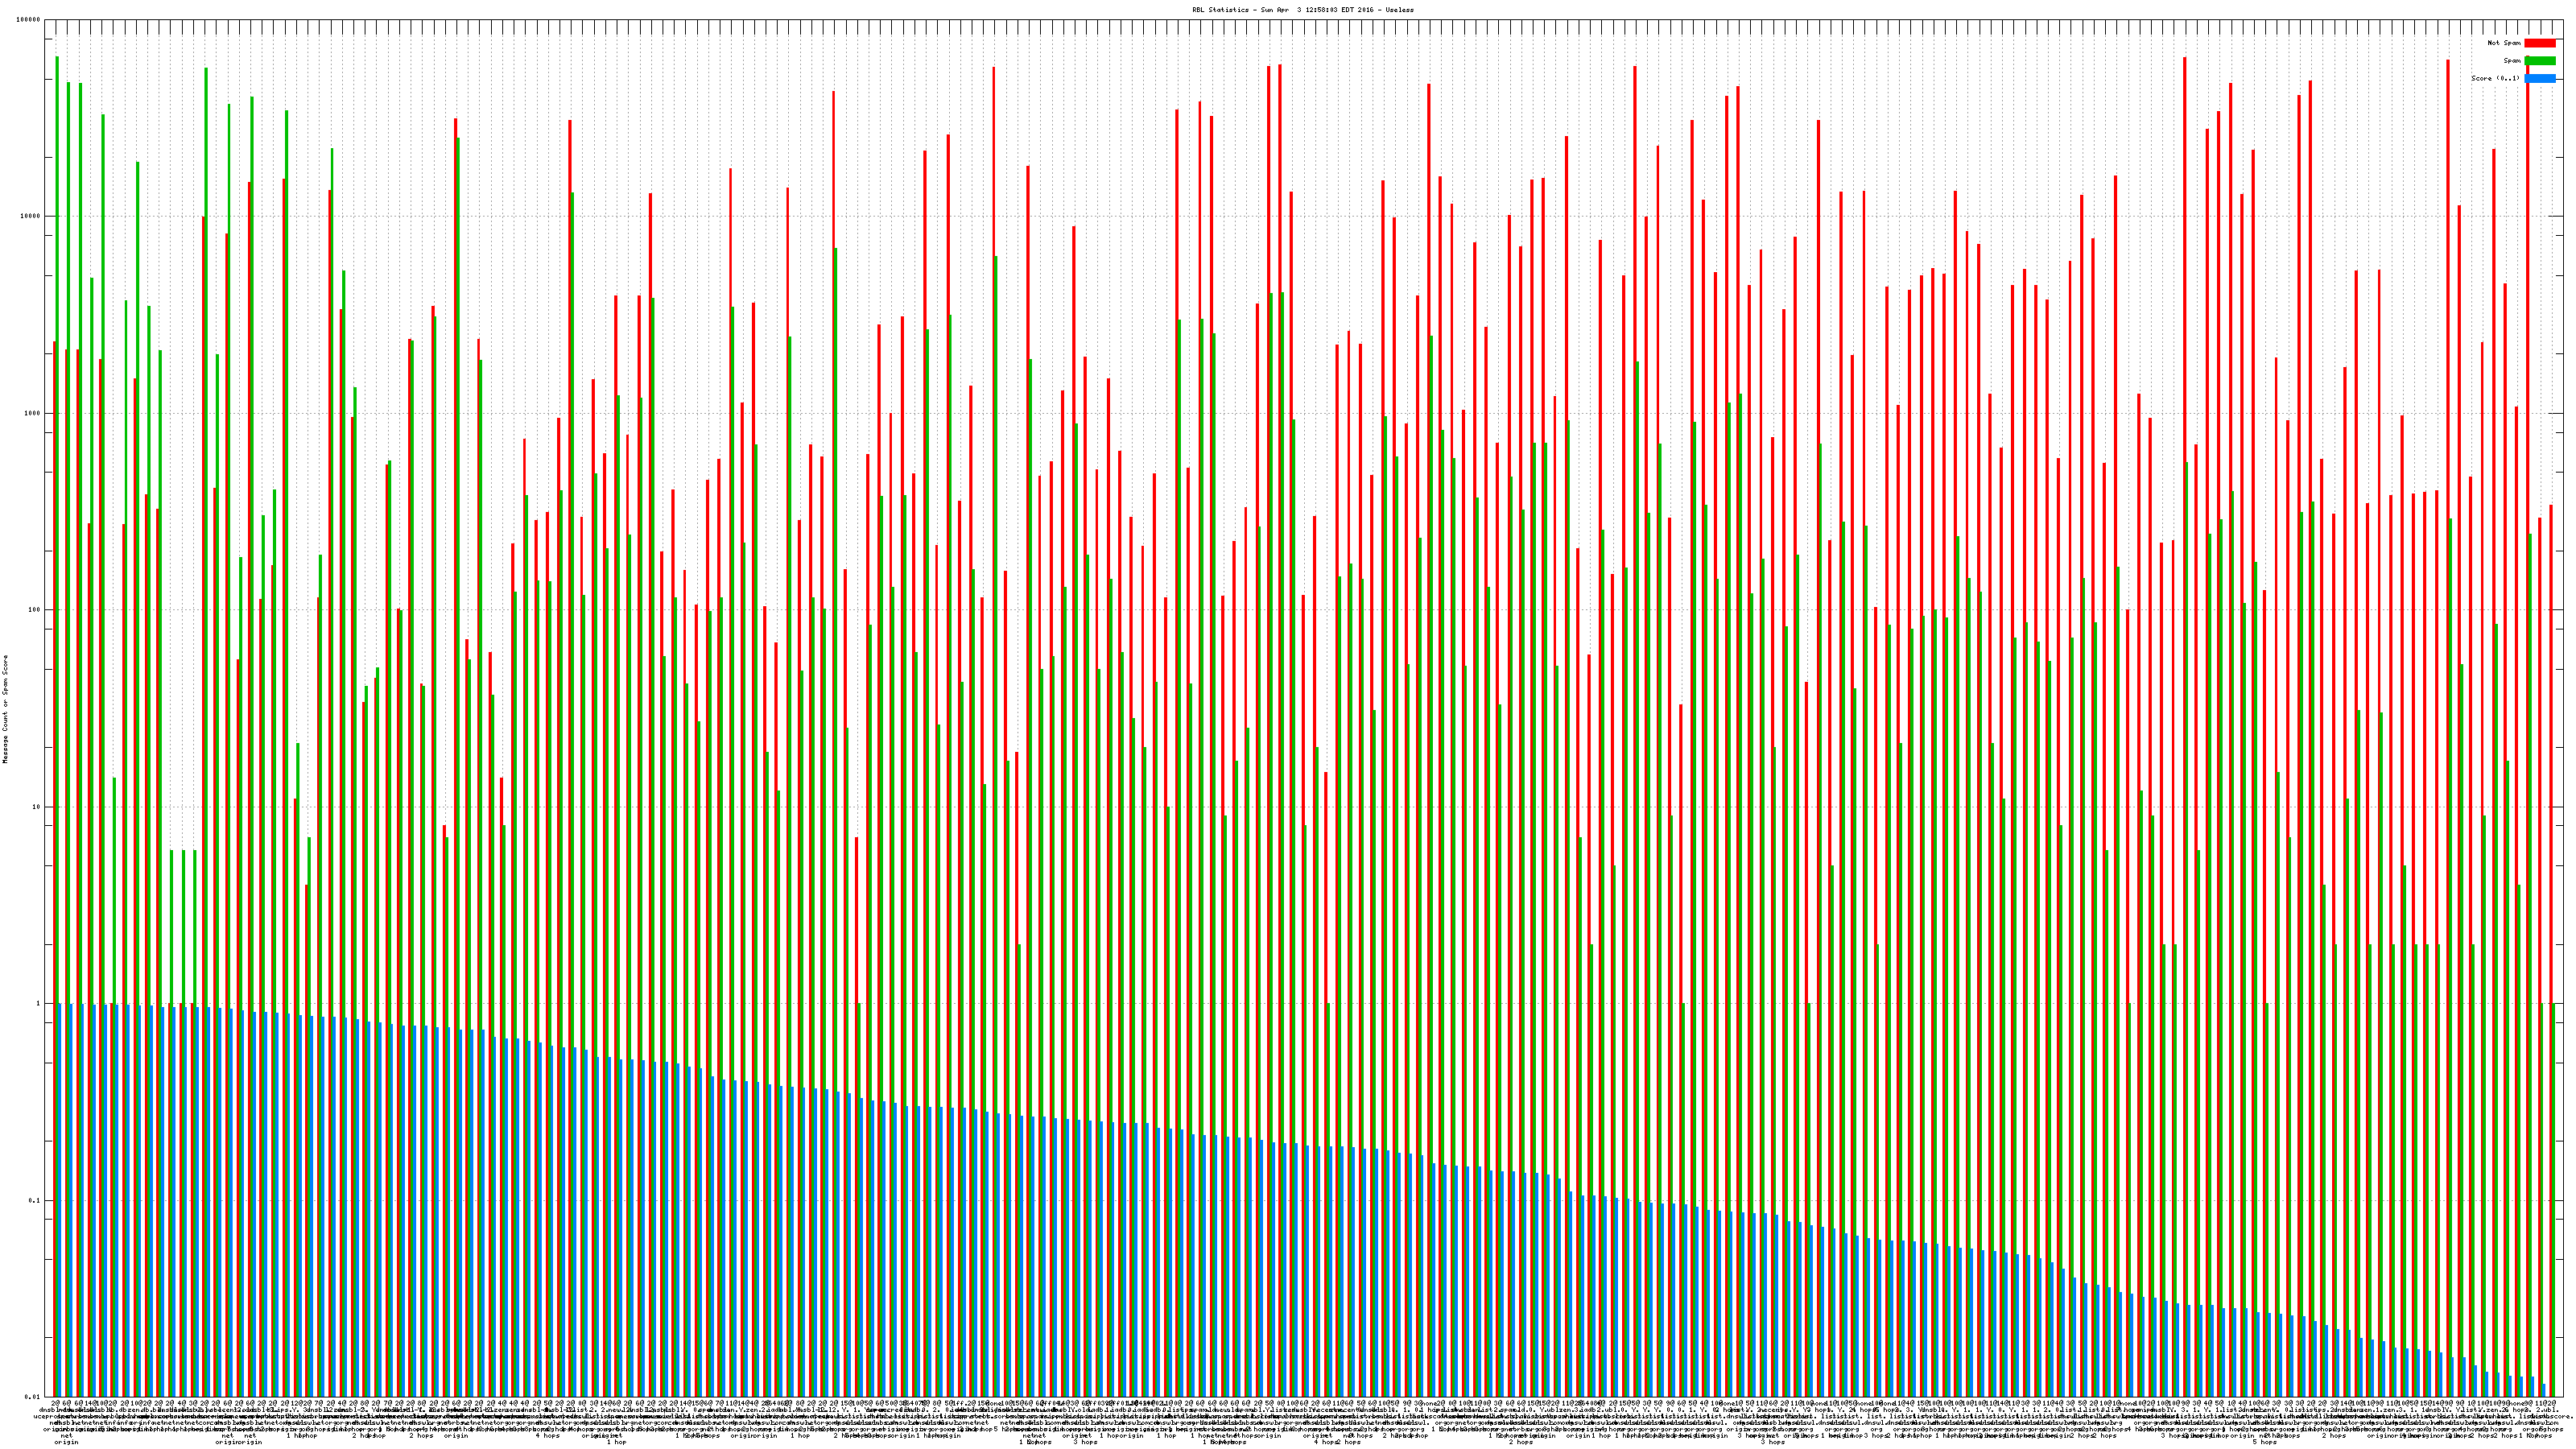Click the 1000 y-axis tick label
Image resolution: width=2576 pixels, height=1449 pixels.
tap(33, 413)
